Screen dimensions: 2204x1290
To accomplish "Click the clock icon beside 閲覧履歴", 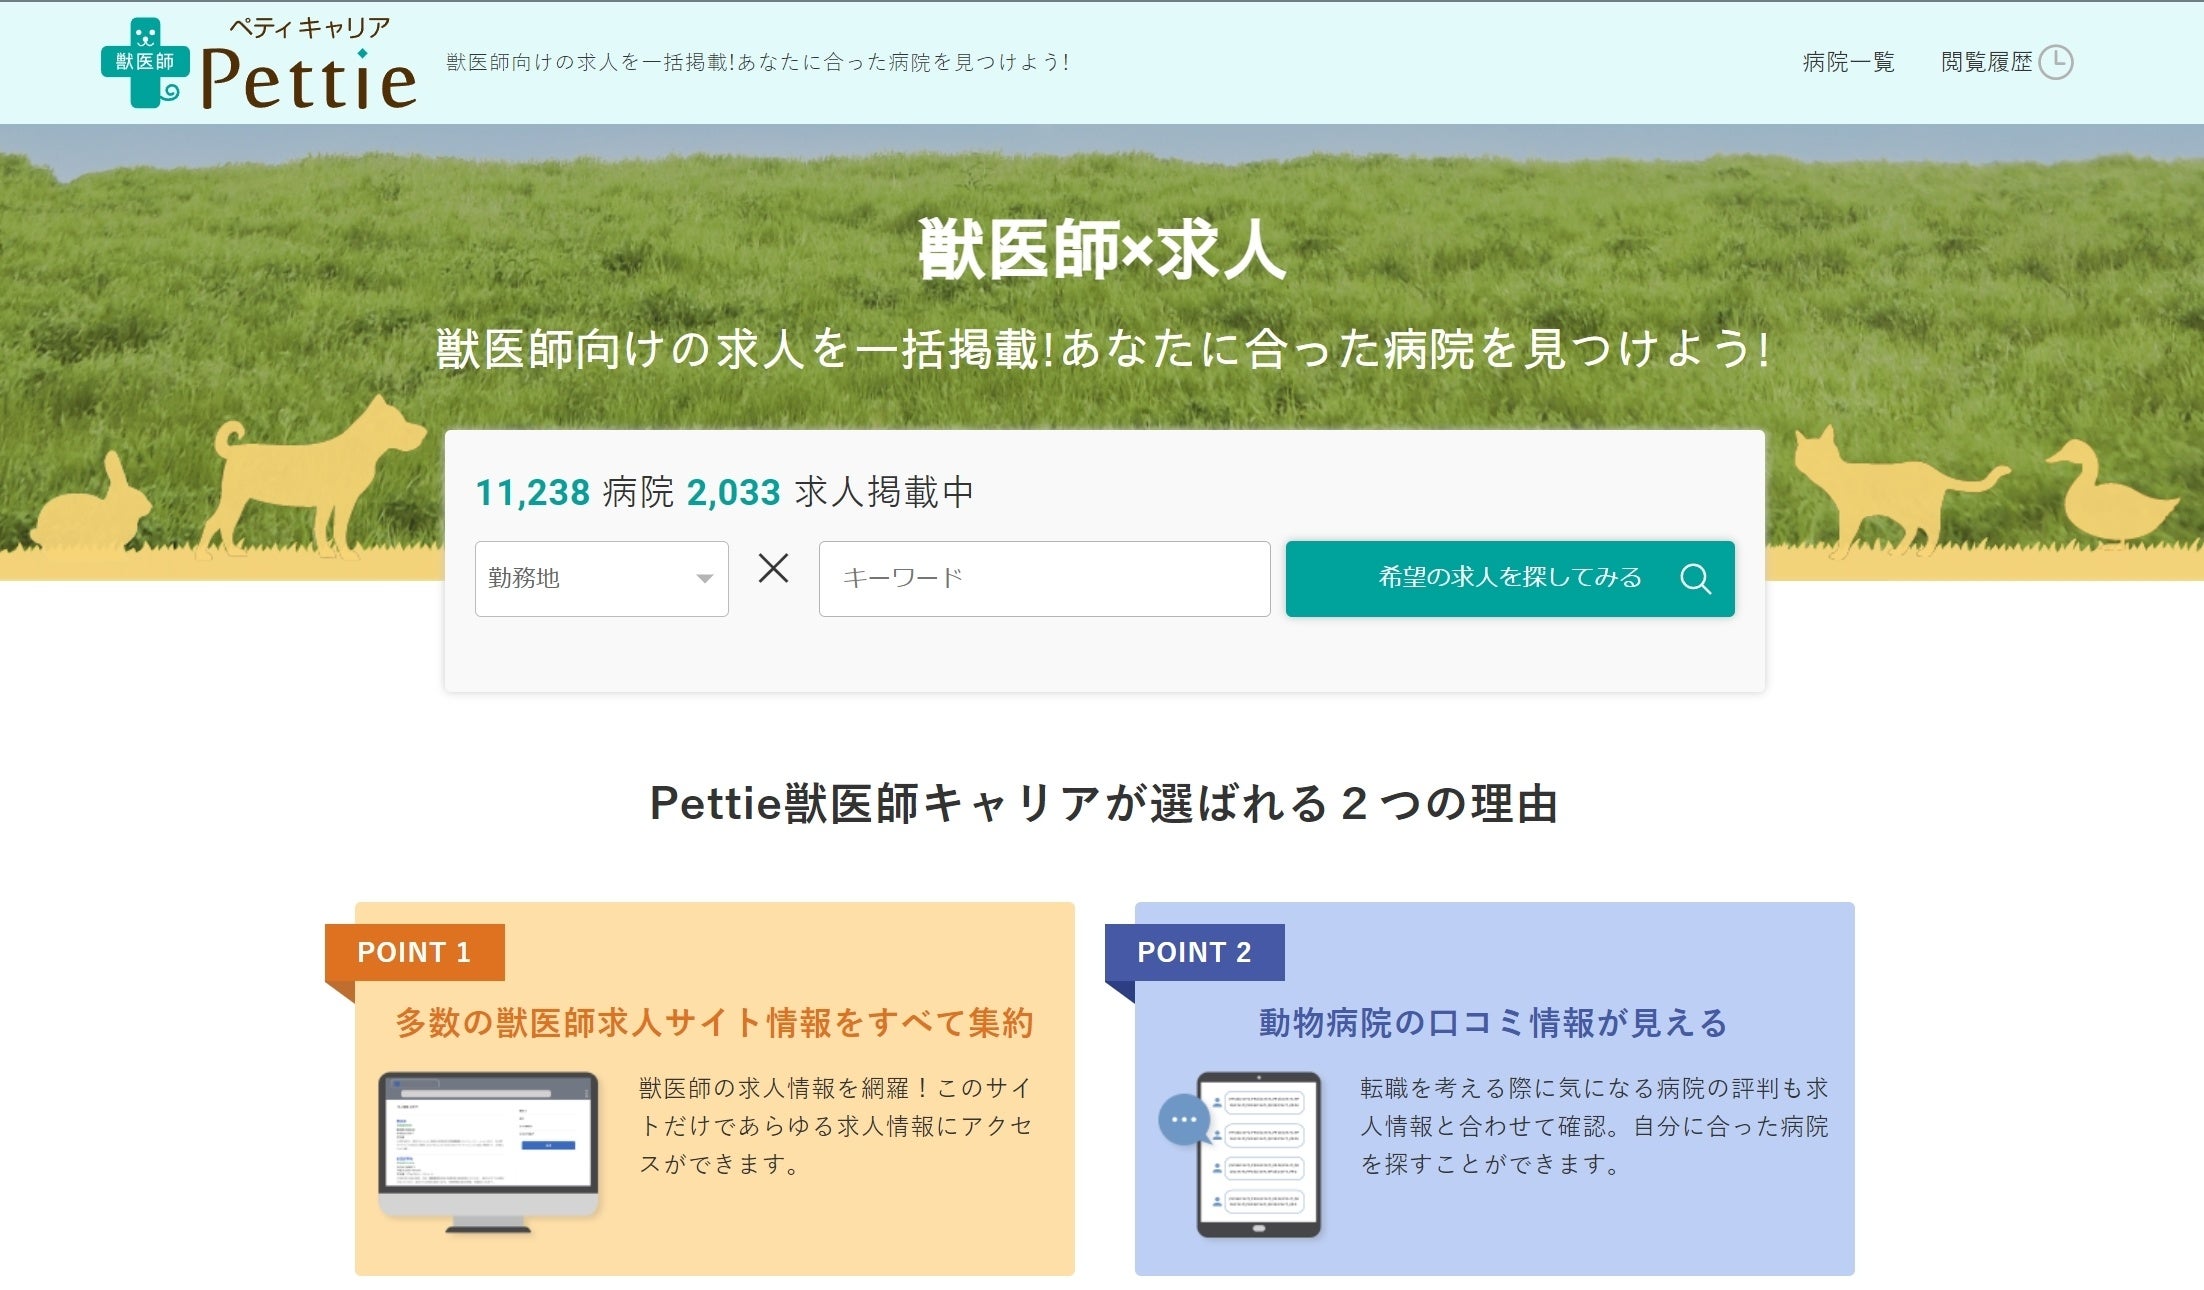I will (2055, 62).
